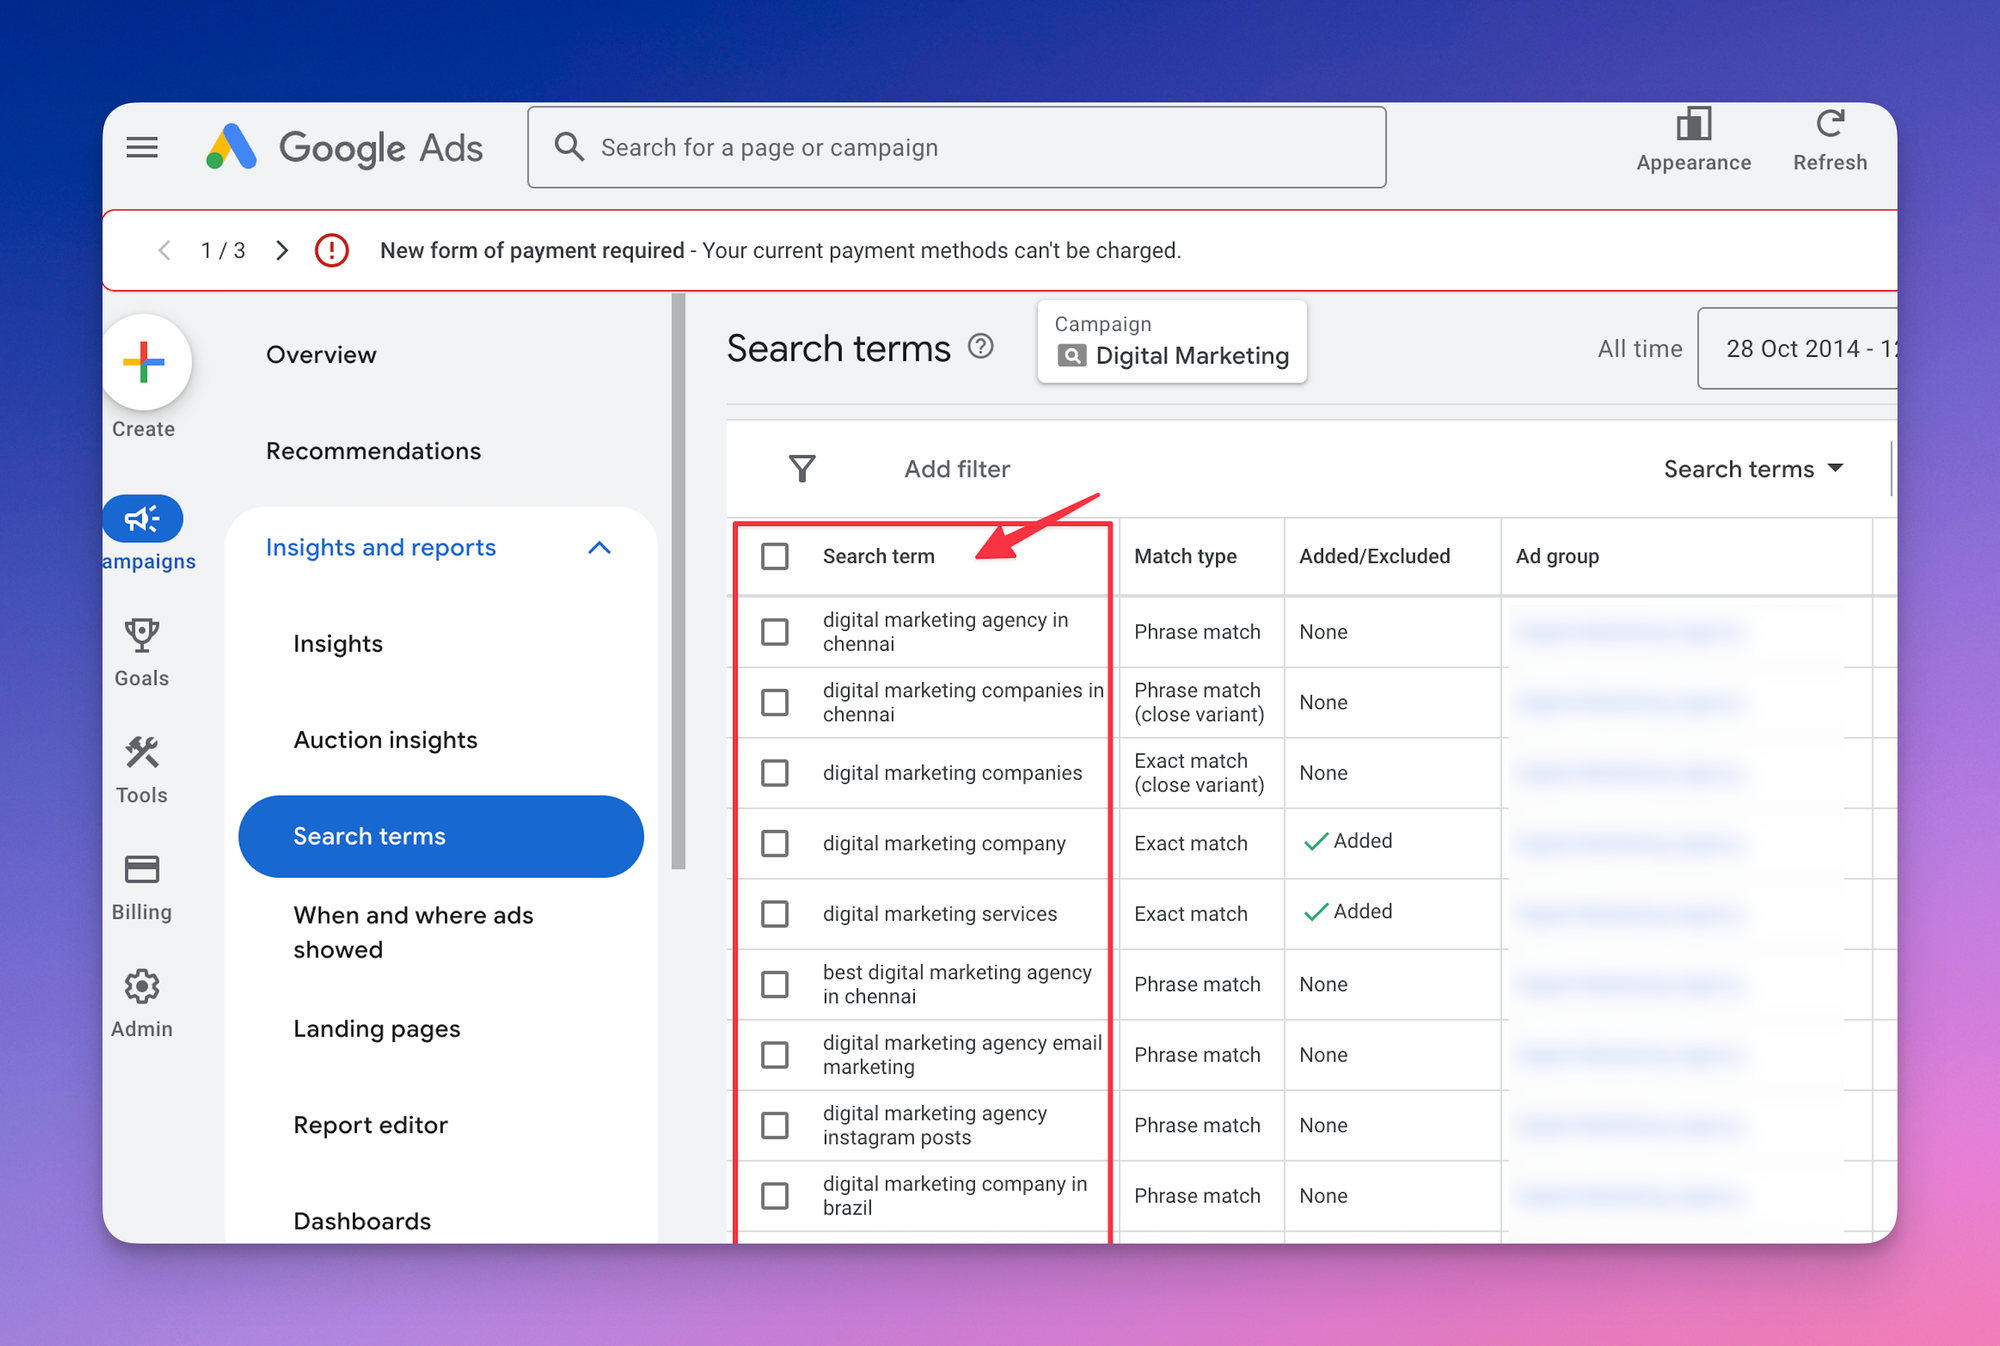Open the Digital Marketing campaign selector

pyautogui.click(x=1172, y=343)
